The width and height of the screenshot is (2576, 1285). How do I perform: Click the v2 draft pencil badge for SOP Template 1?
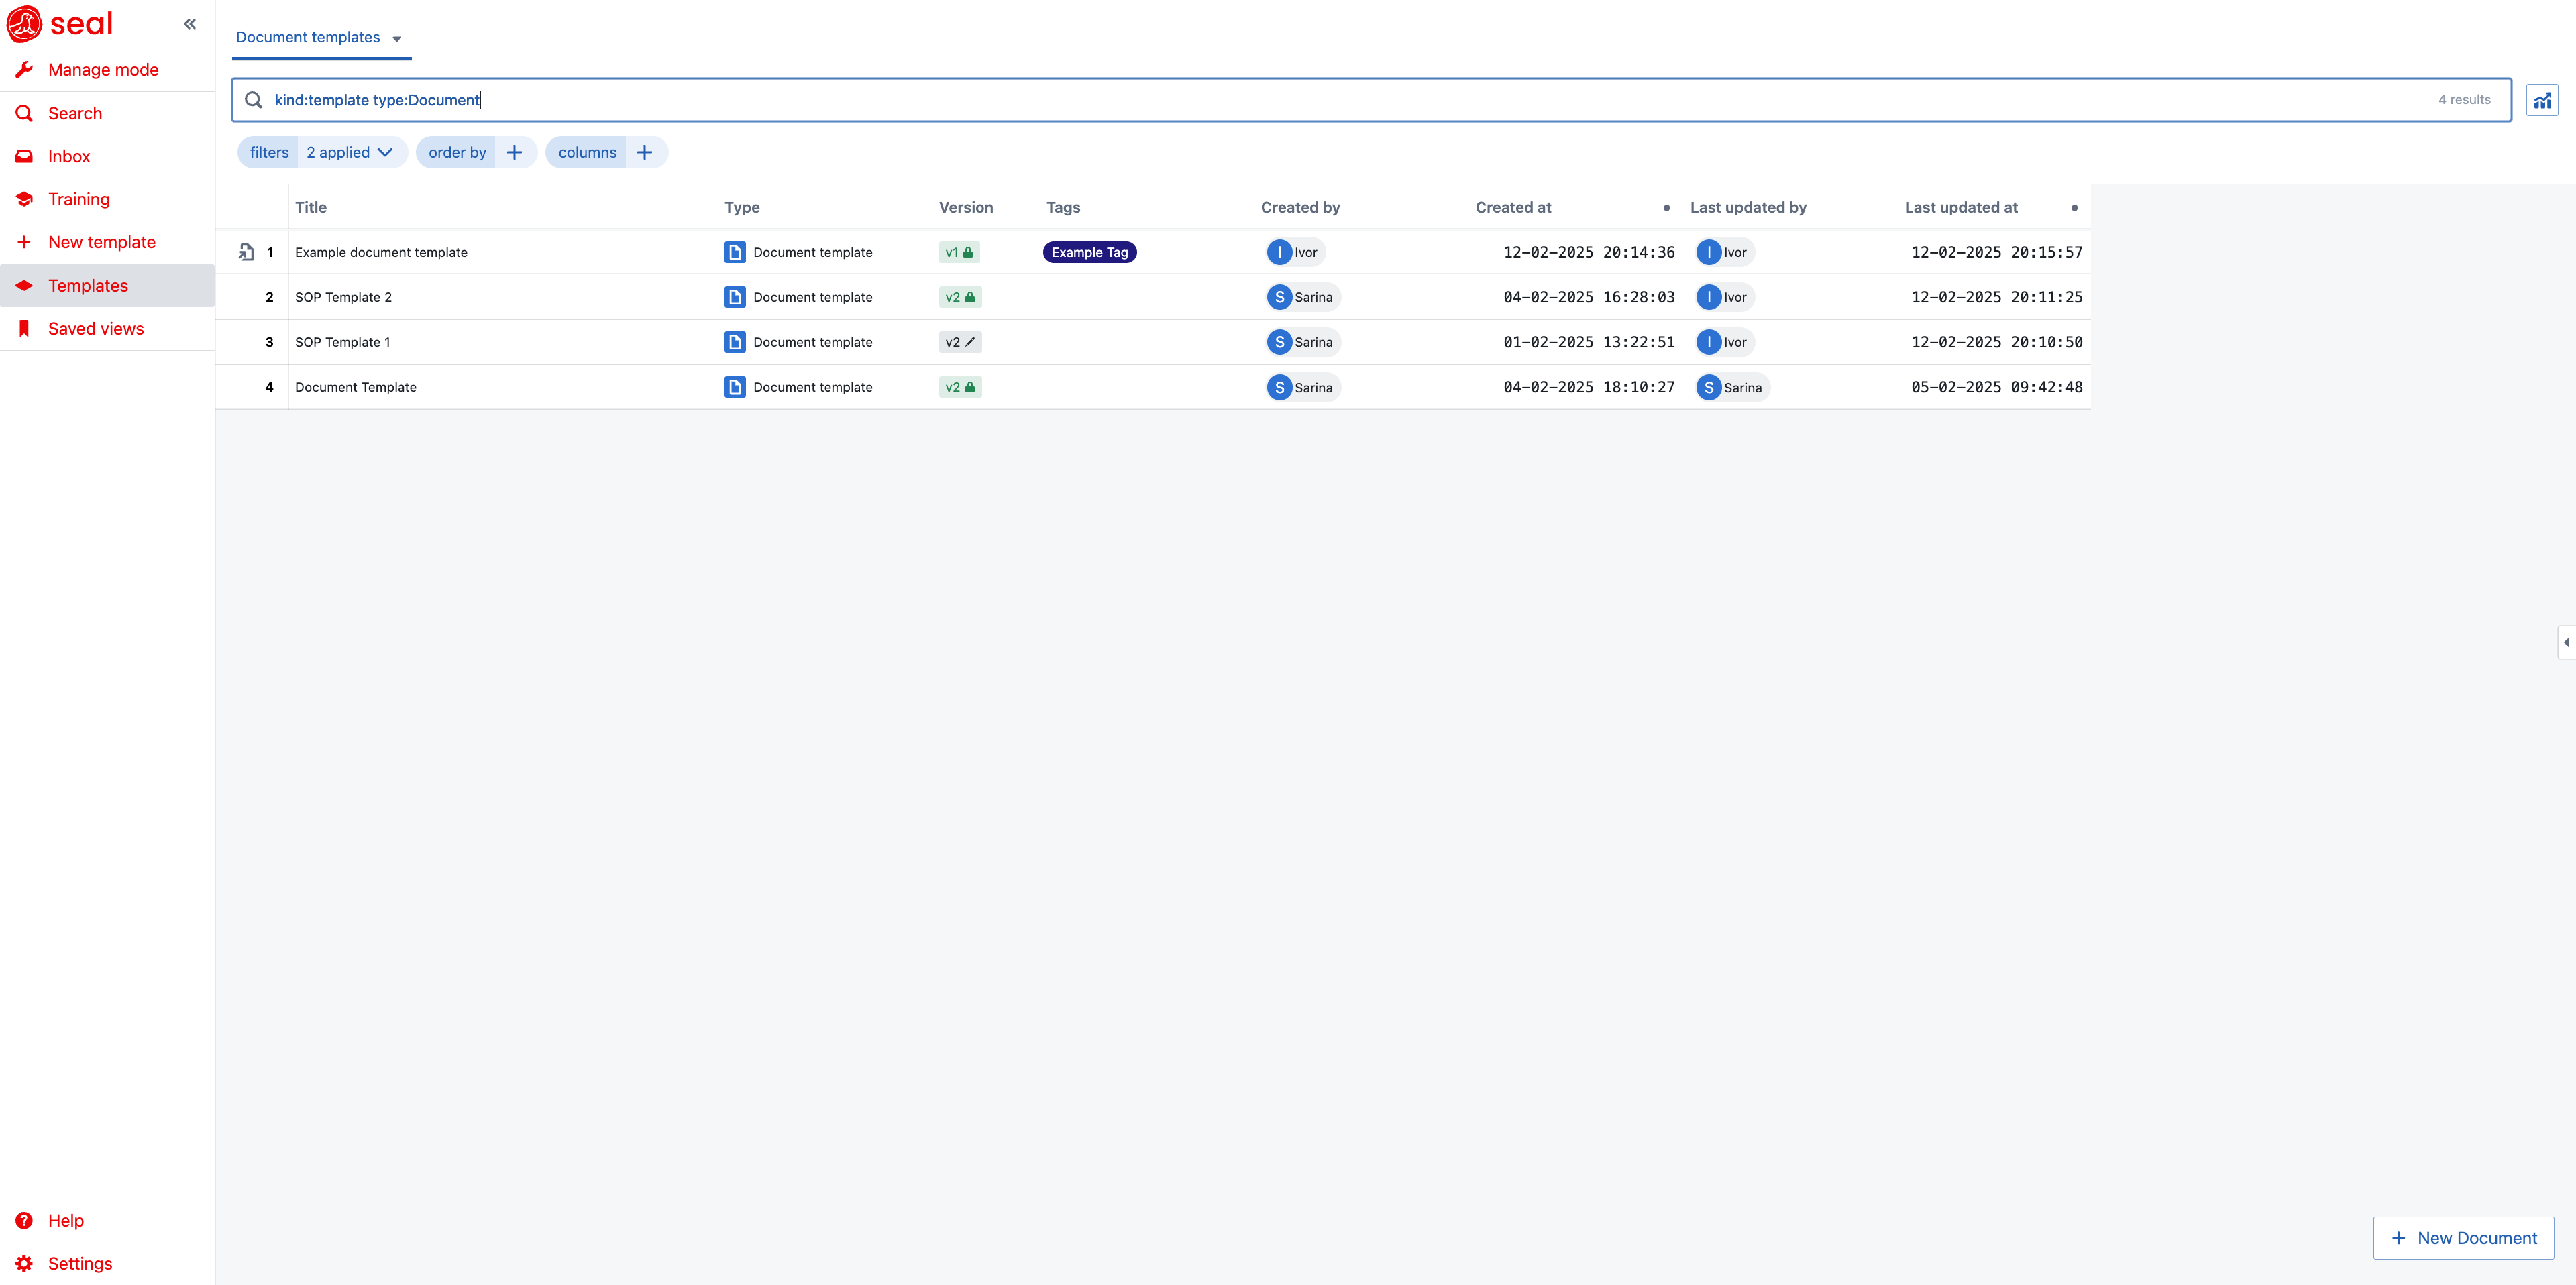[960, 342]
